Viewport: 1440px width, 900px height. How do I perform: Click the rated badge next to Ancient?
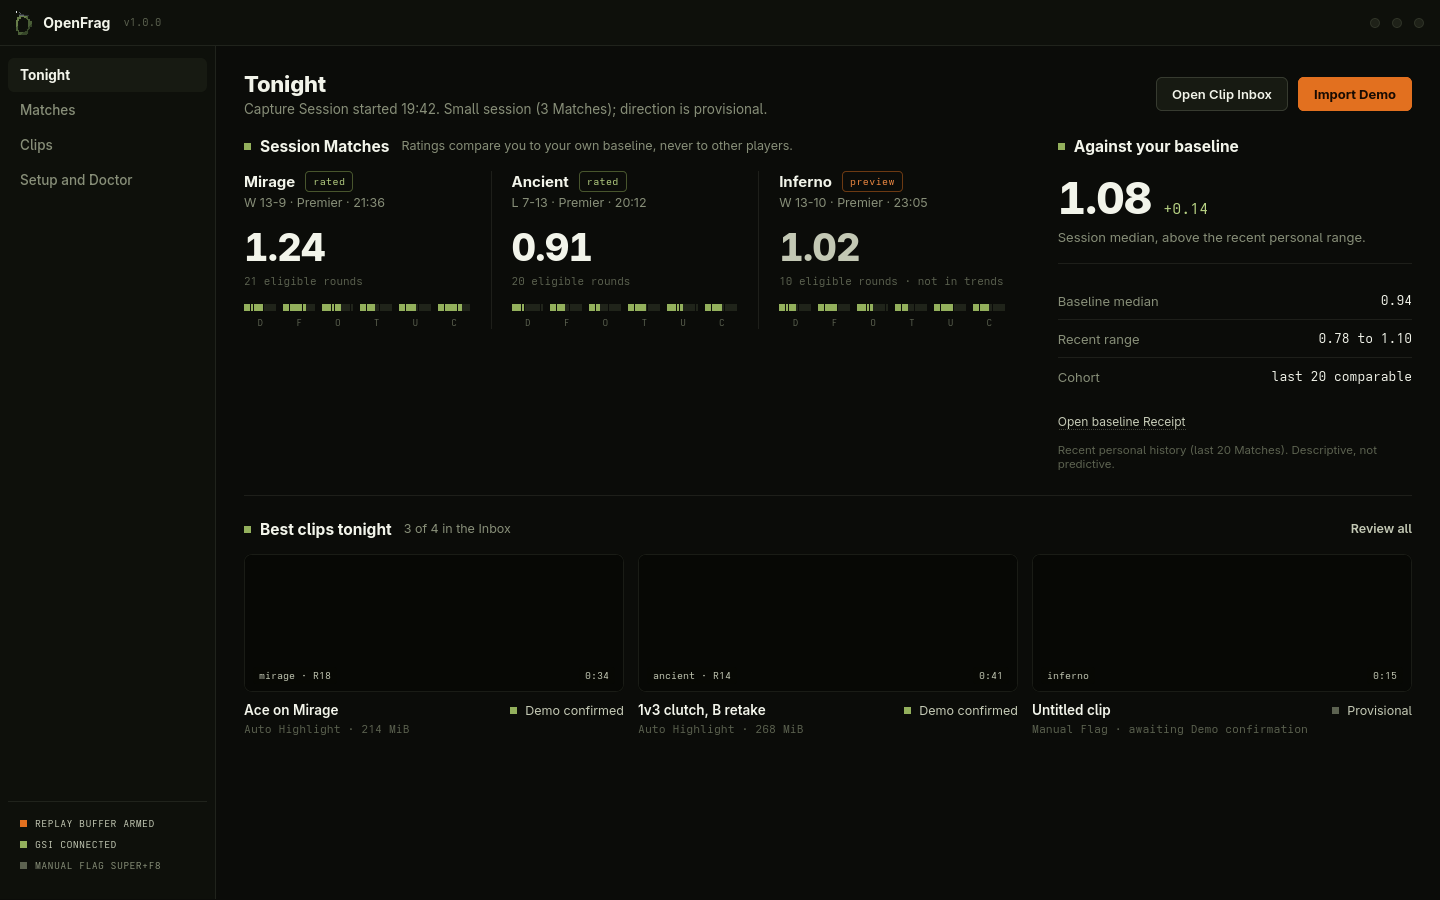pos(603,182)
